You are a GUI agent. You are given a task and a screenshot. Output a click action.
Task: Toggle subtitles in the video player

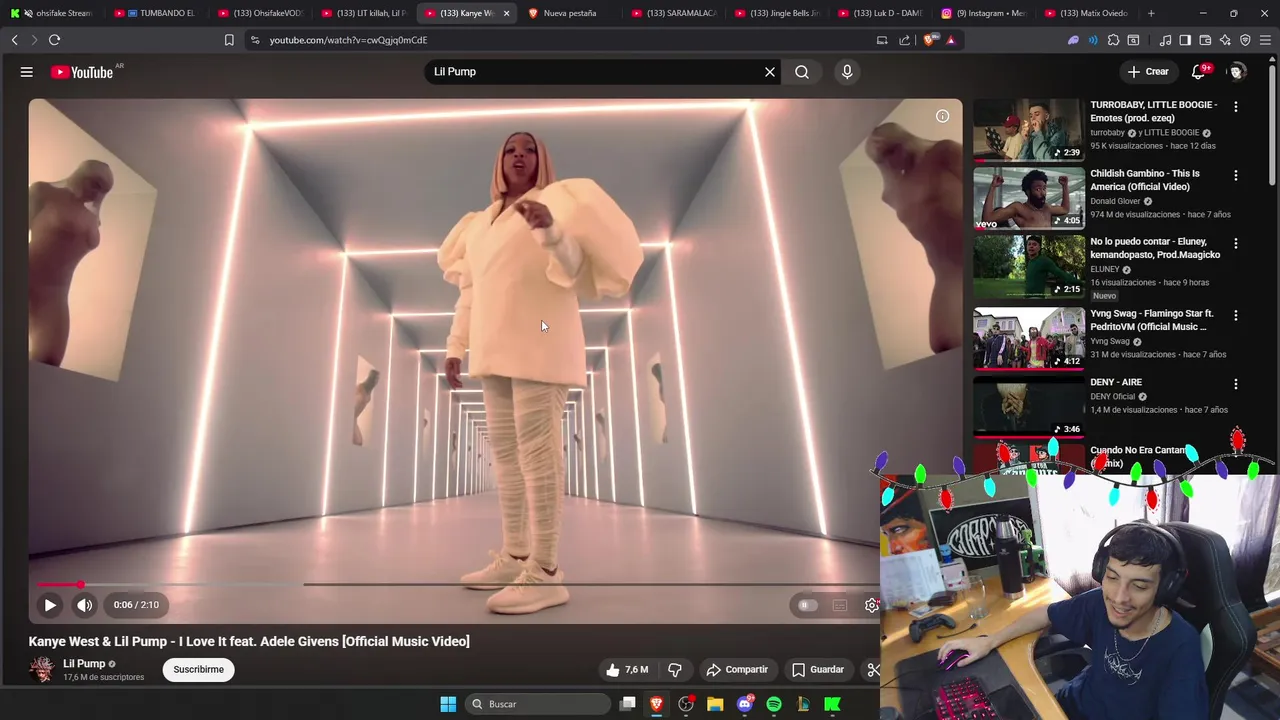(x=840, y=605)
